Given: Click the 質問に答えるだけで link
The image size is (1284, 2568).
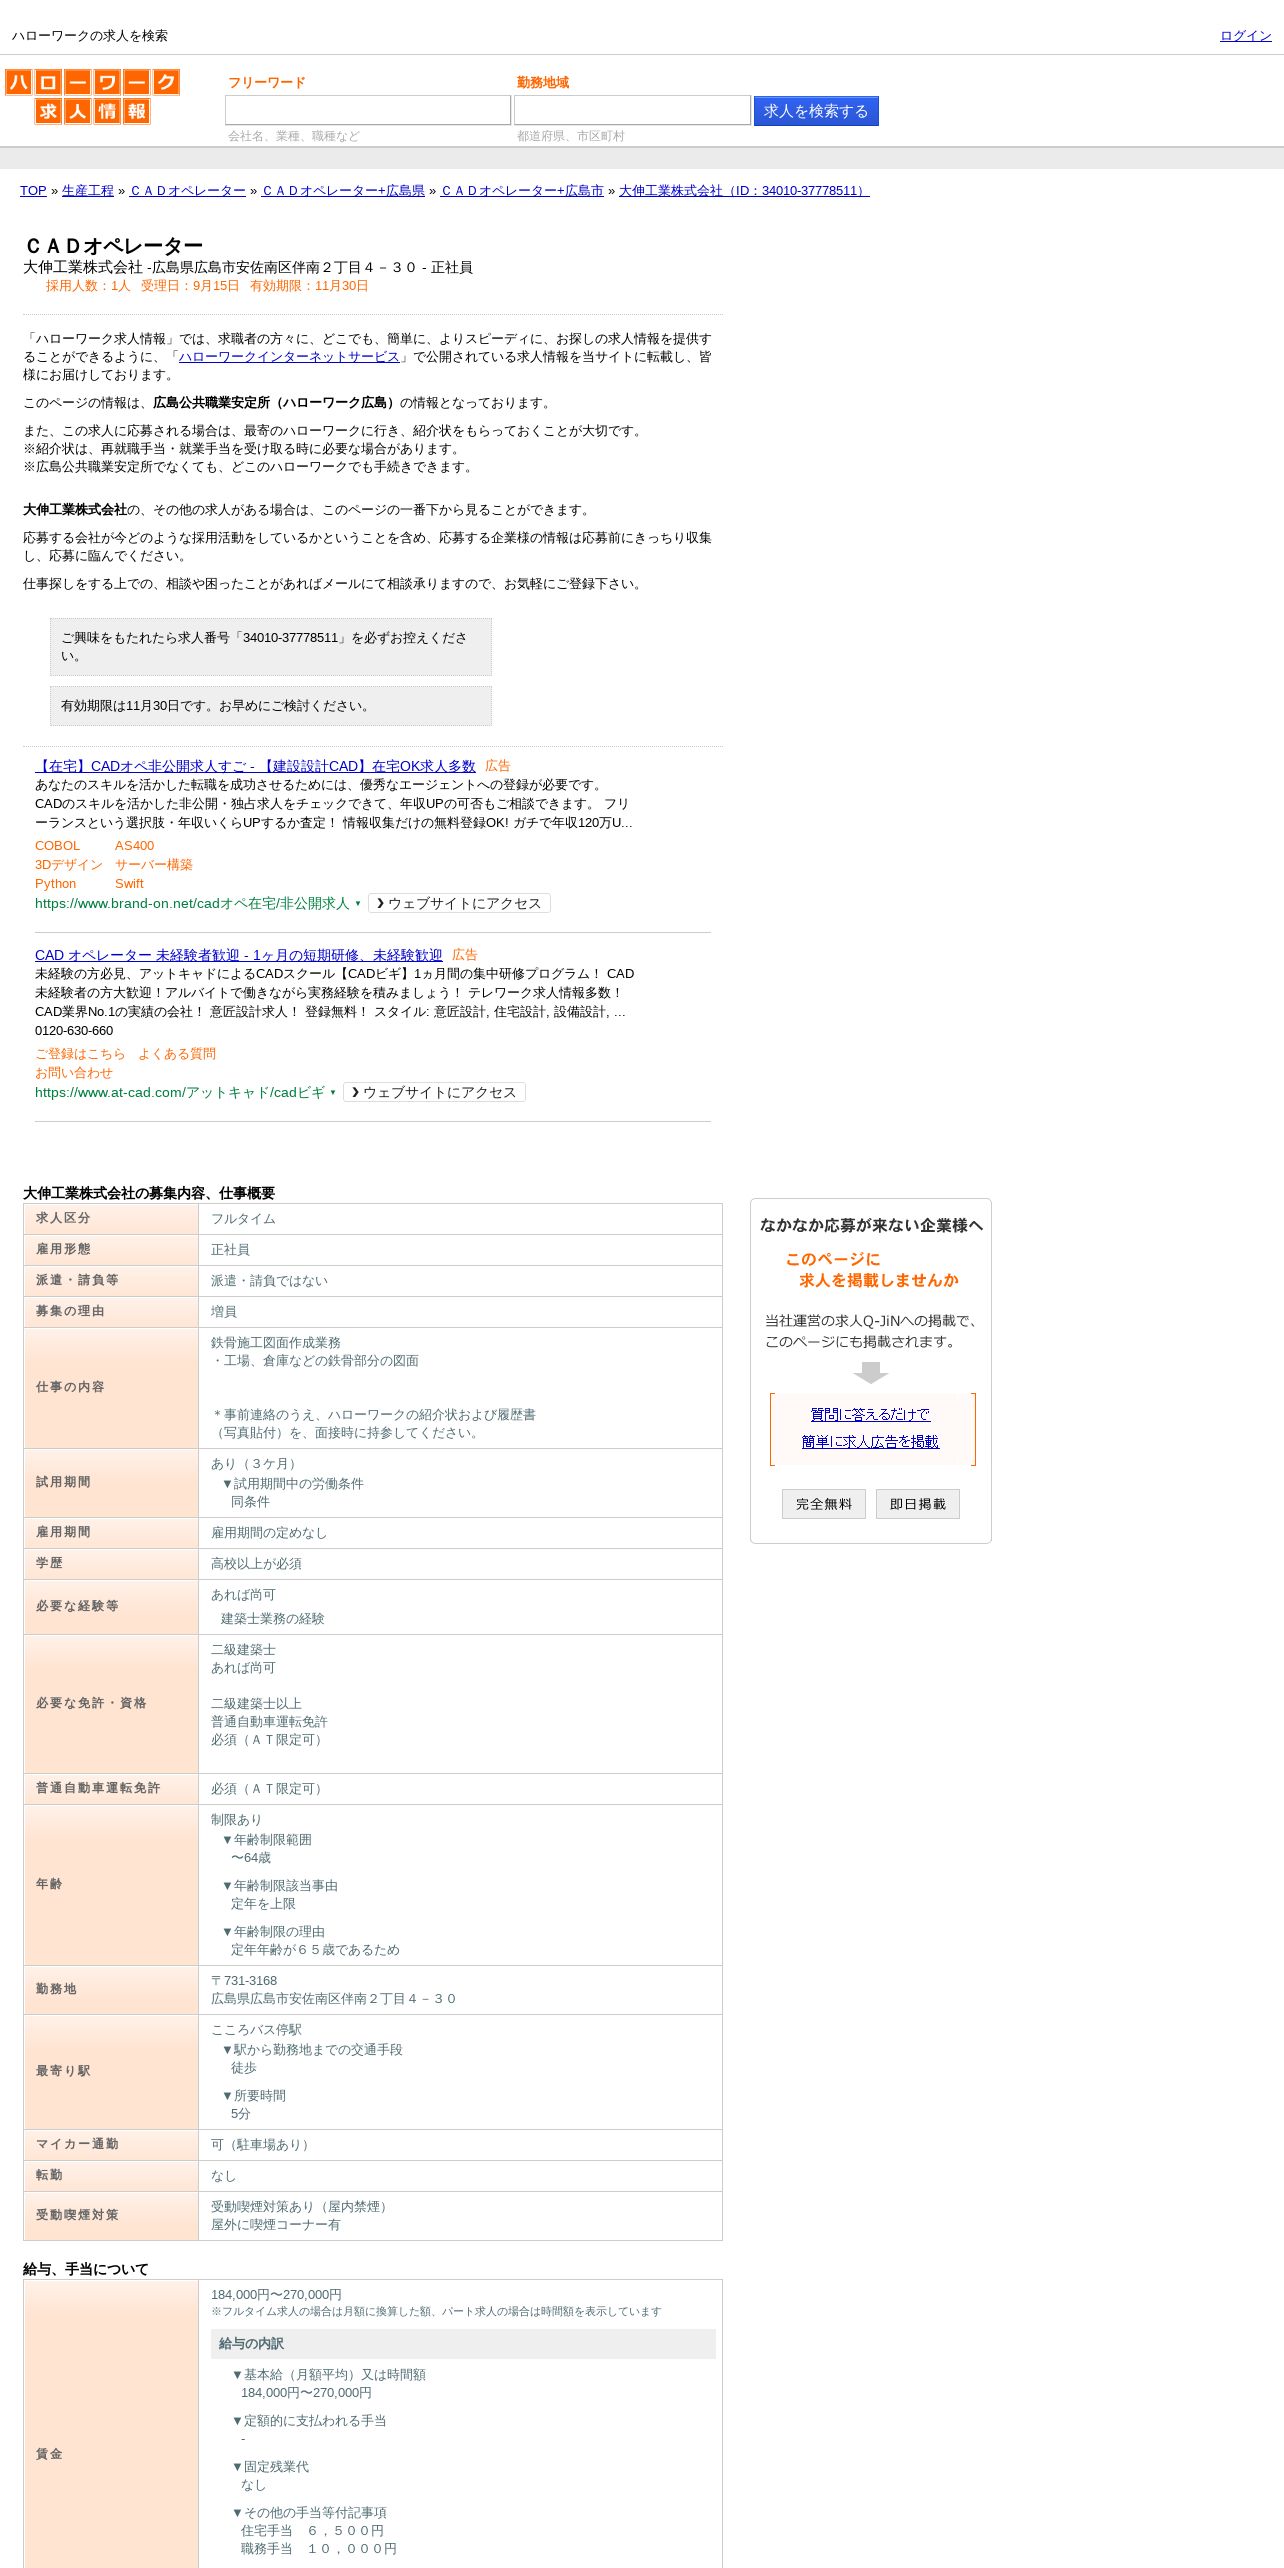Looking at the screenshot, I should coord(870,1415).
